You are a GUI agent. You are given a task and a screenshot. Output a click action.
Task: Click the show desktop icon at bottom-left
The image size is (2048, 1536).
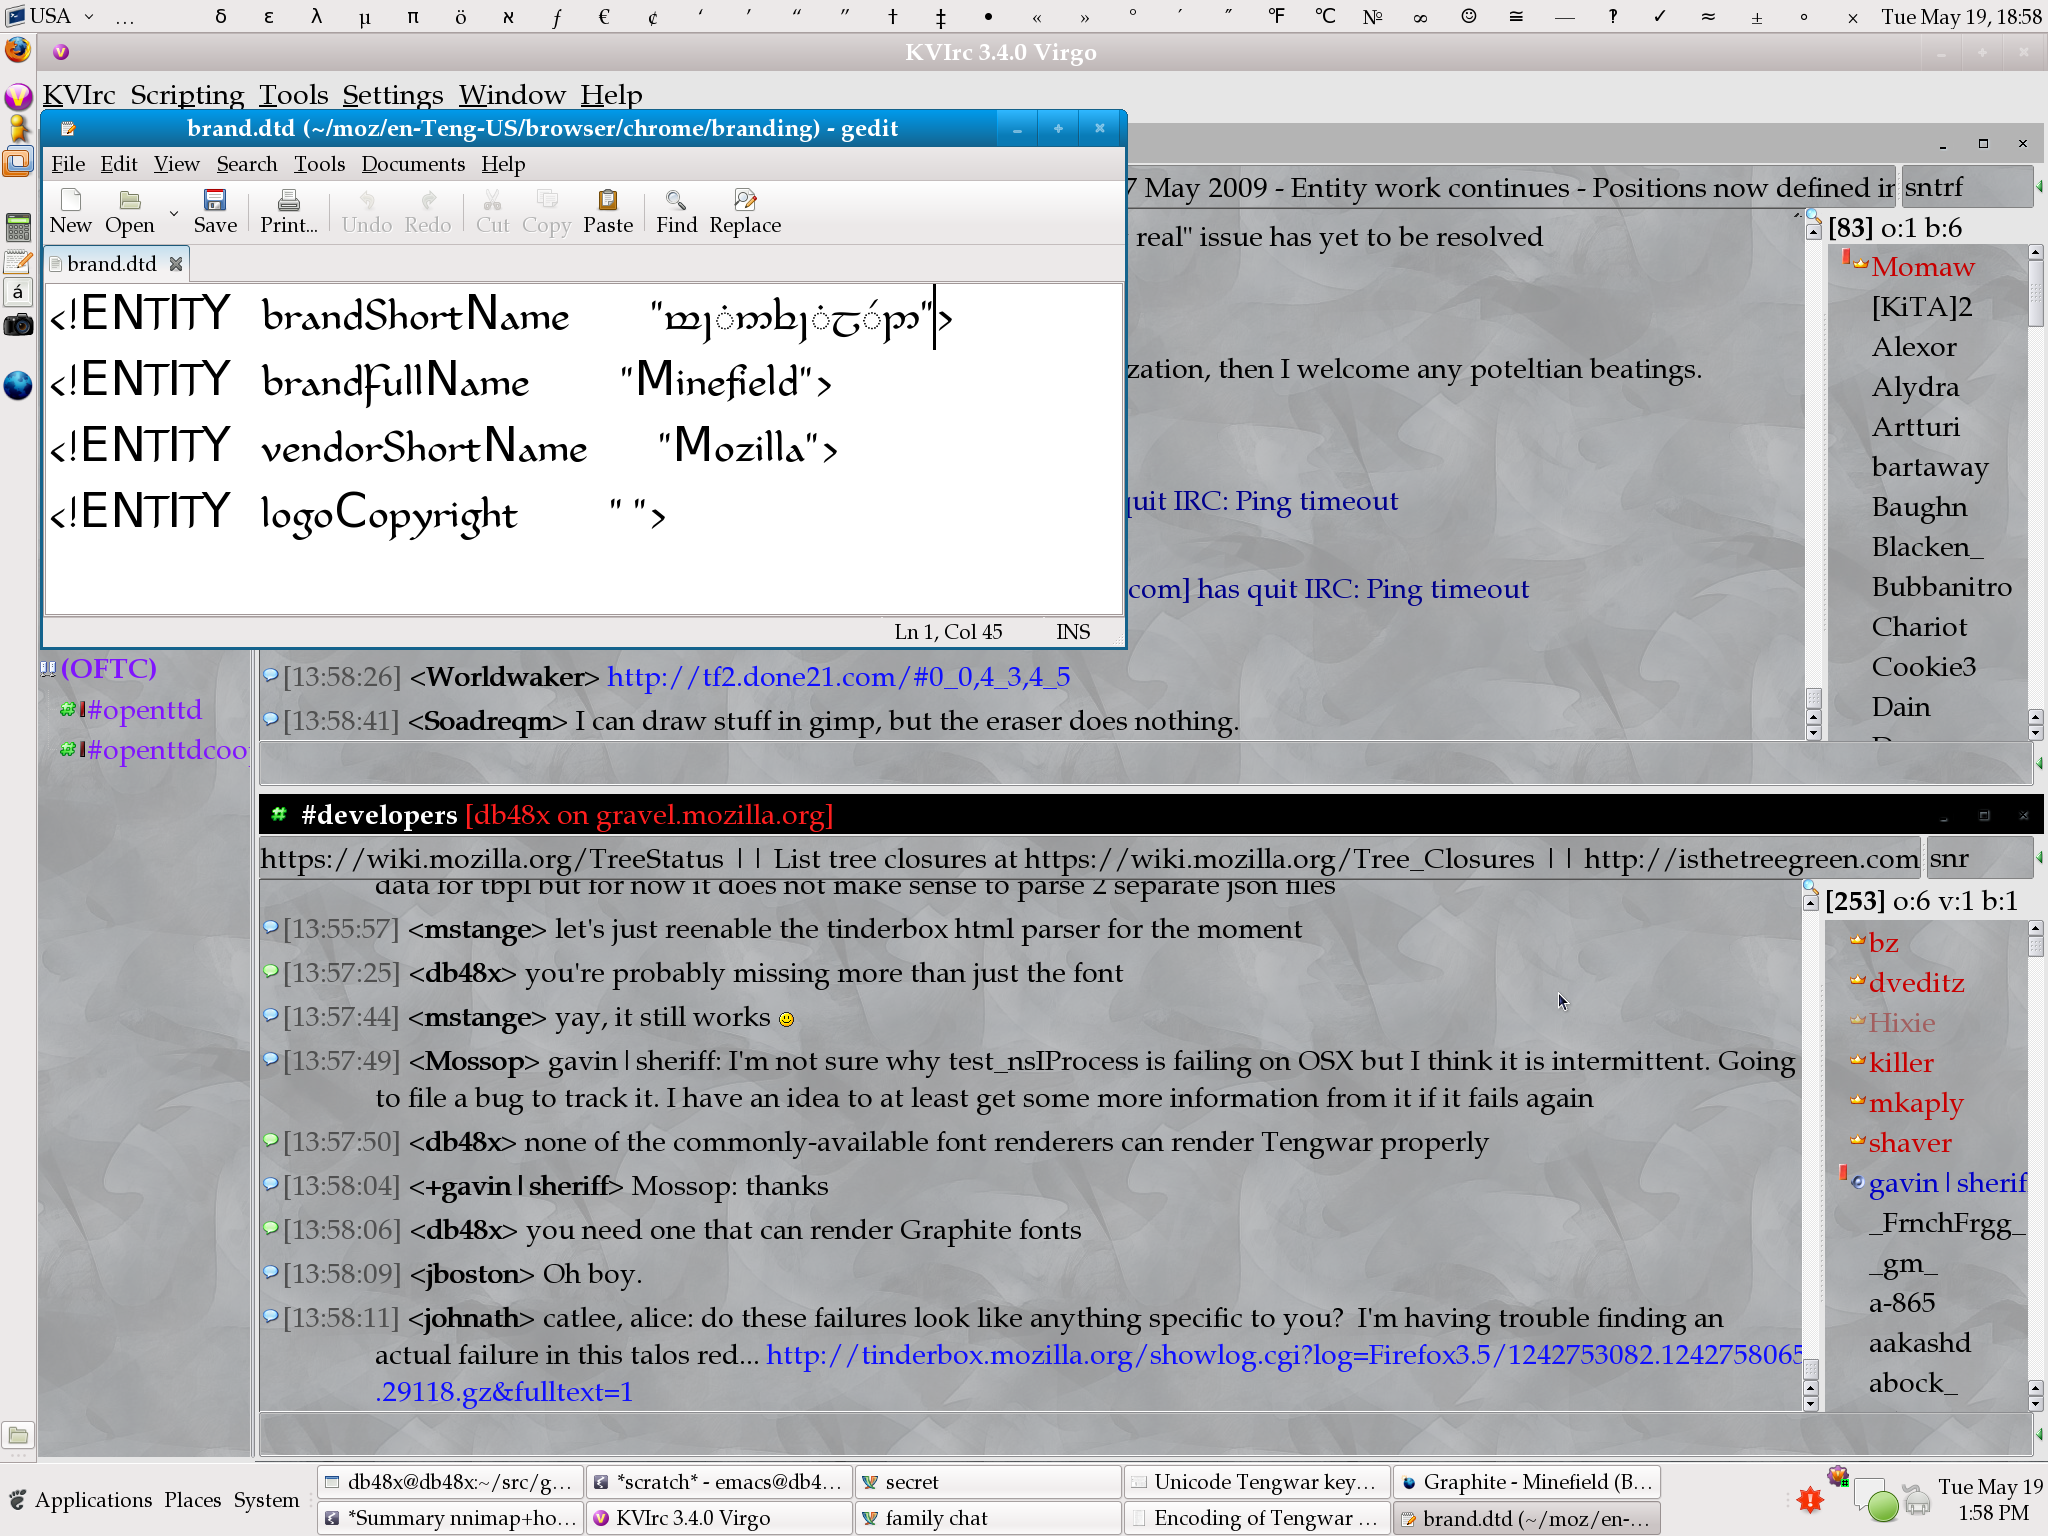click(x=18, y=1436)
